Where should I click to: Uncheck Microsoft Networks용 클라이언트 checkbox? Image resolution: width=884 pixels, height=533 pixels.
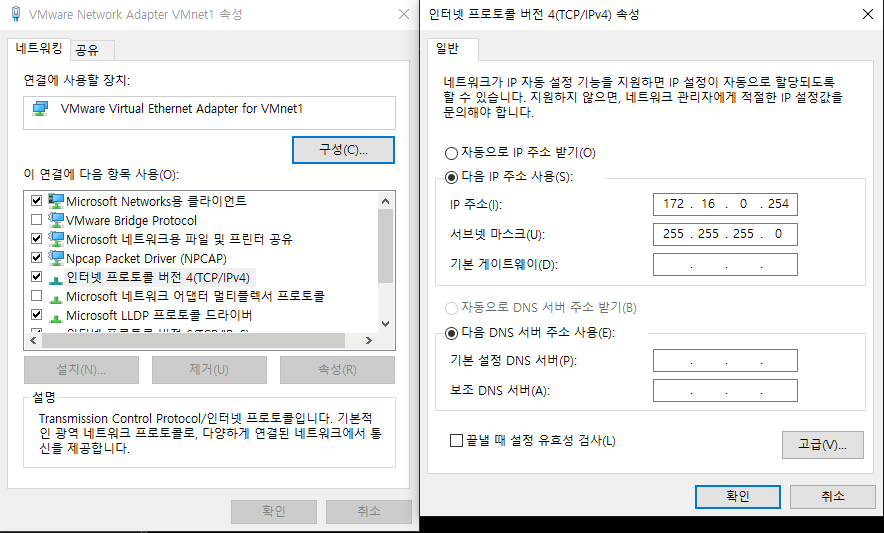37,201
